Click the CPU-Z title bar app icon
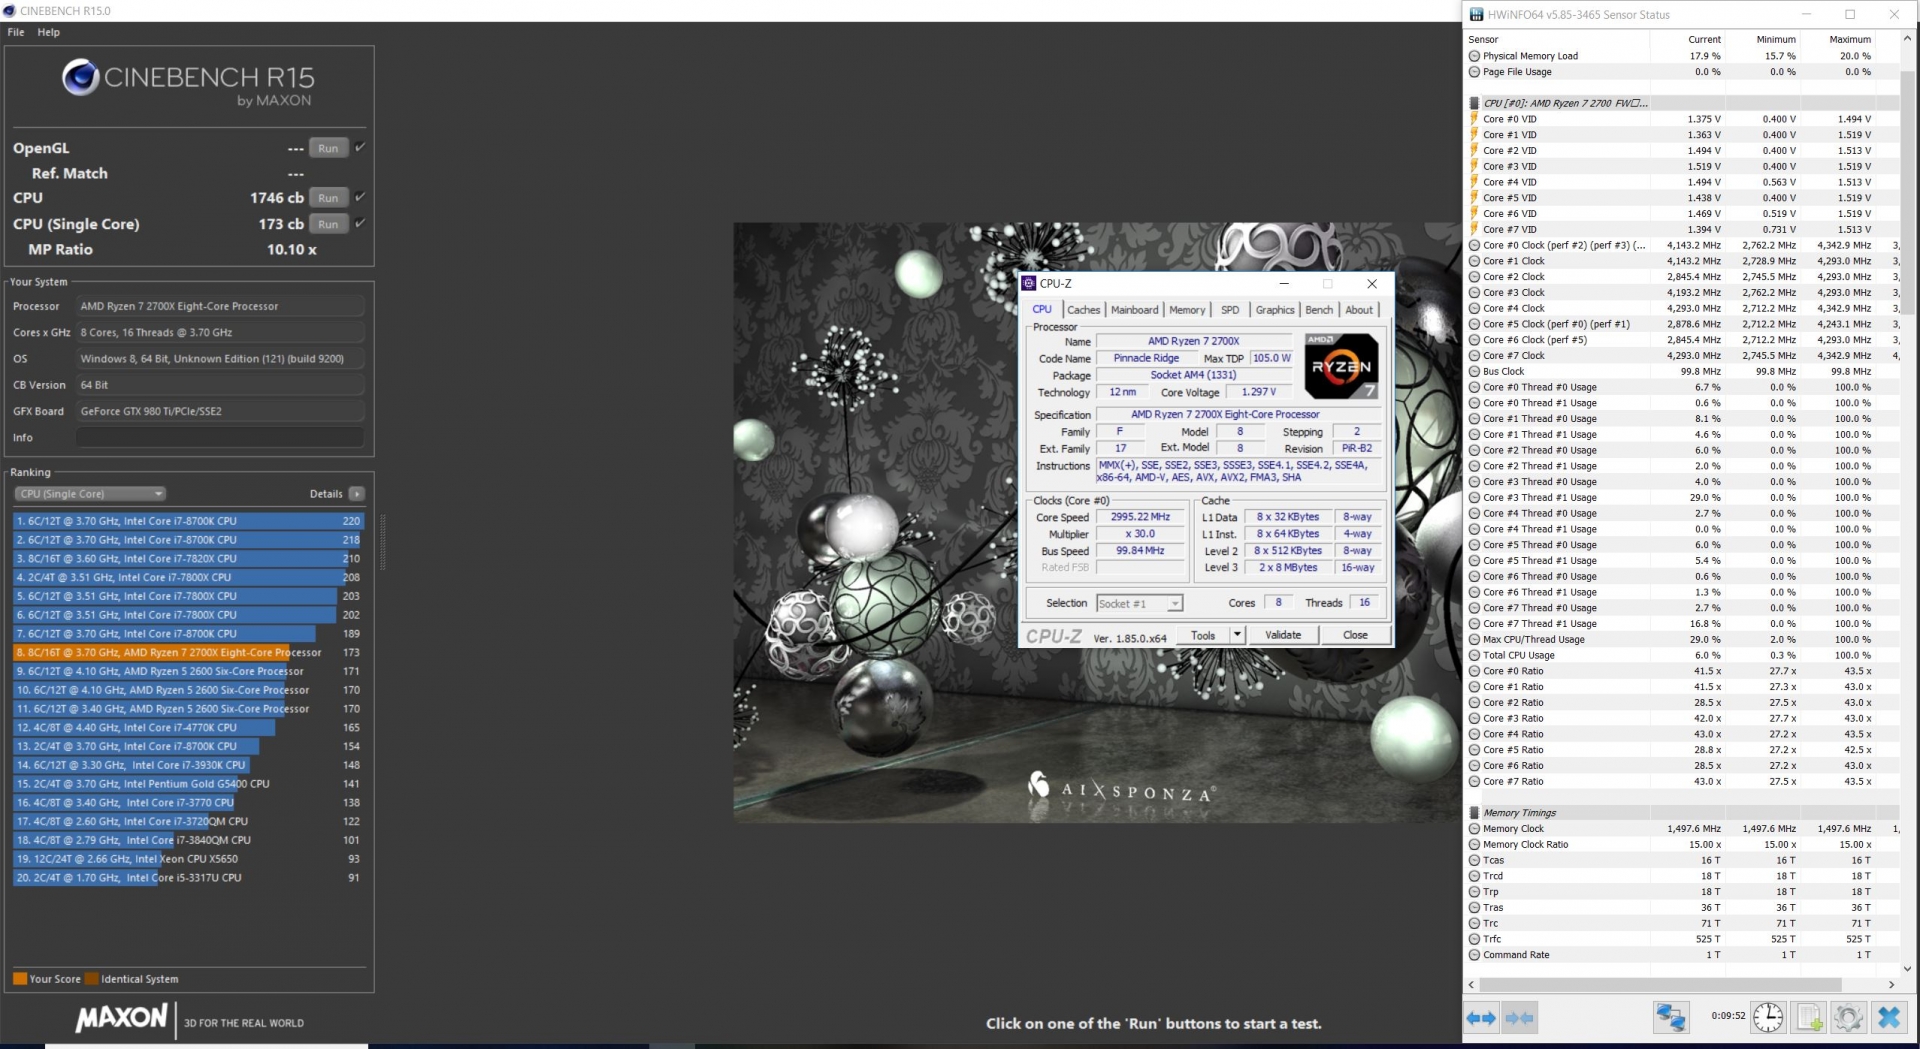This screenshot has width=1920, height=1049. [x=1029, y=283]
